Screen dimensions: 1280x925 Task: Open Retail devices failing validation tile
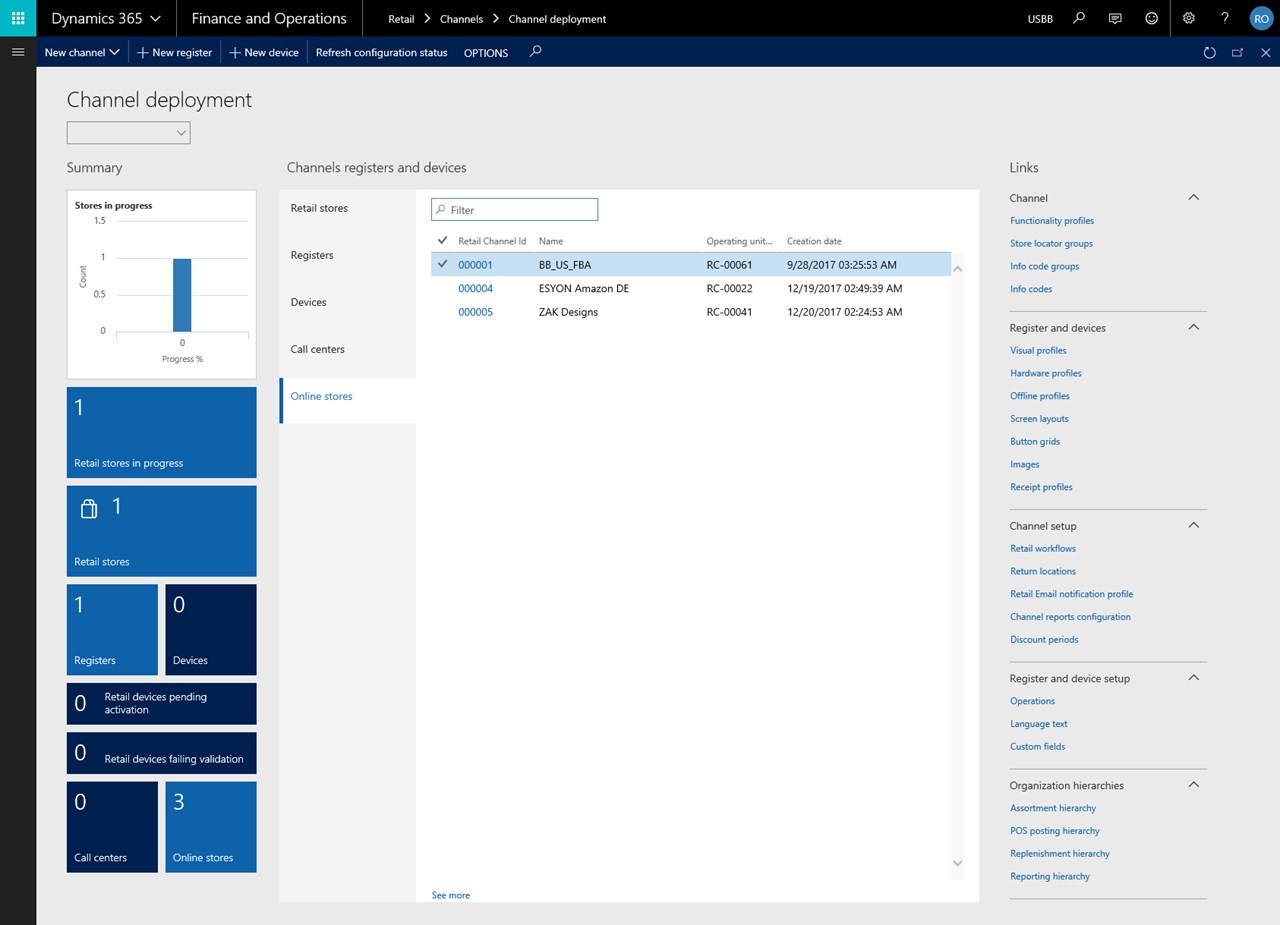161,753
